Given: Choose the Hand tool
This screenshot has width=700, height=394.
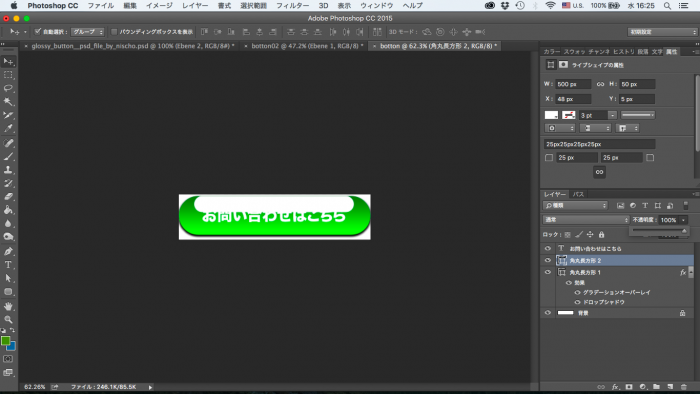Looking at the screenshot, I should click(8, 306).
